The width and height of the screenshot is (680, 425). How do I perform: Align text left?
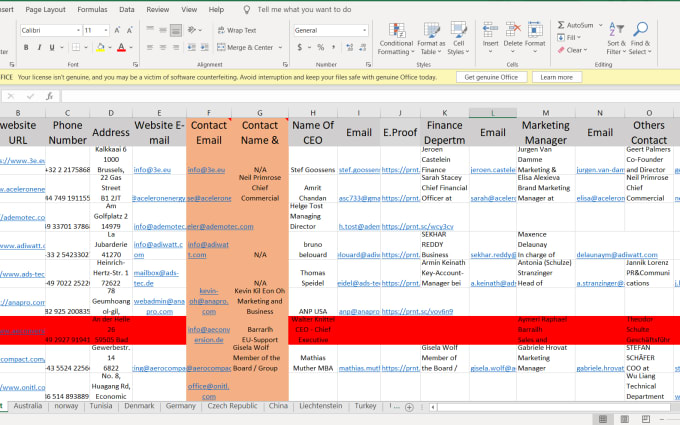pyautogui.click(x=150, y=47)
